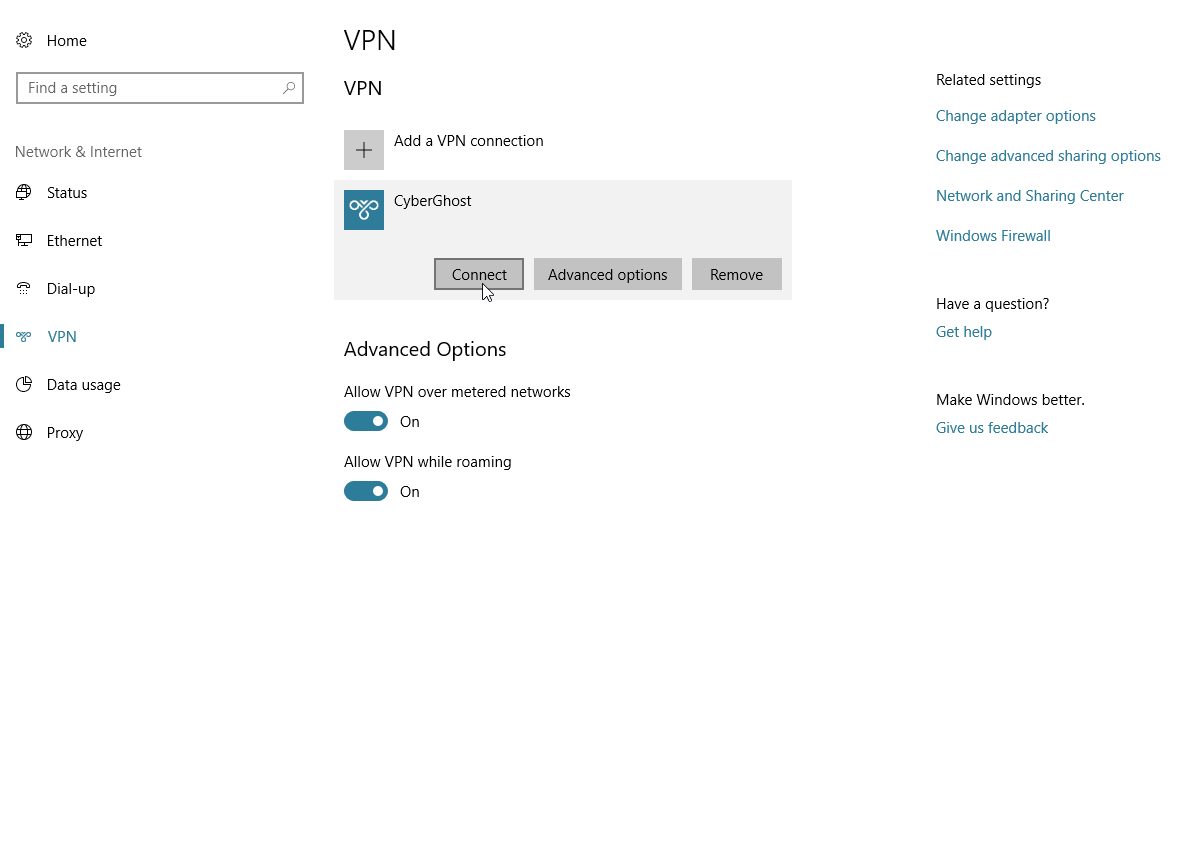Click the VPN sidebar icon
Screen dimensions: 1200x859
click(24, 337)
